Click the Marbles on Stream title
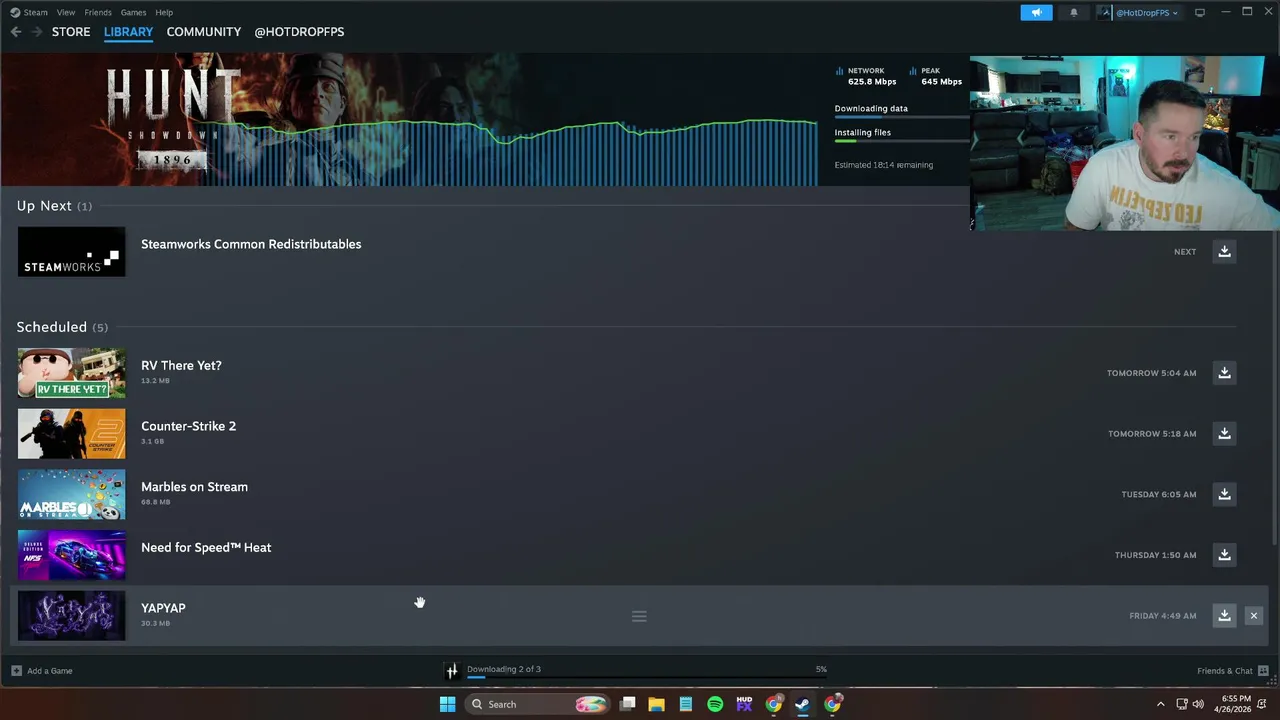The image size is (1280, 720). coord(194,487)
